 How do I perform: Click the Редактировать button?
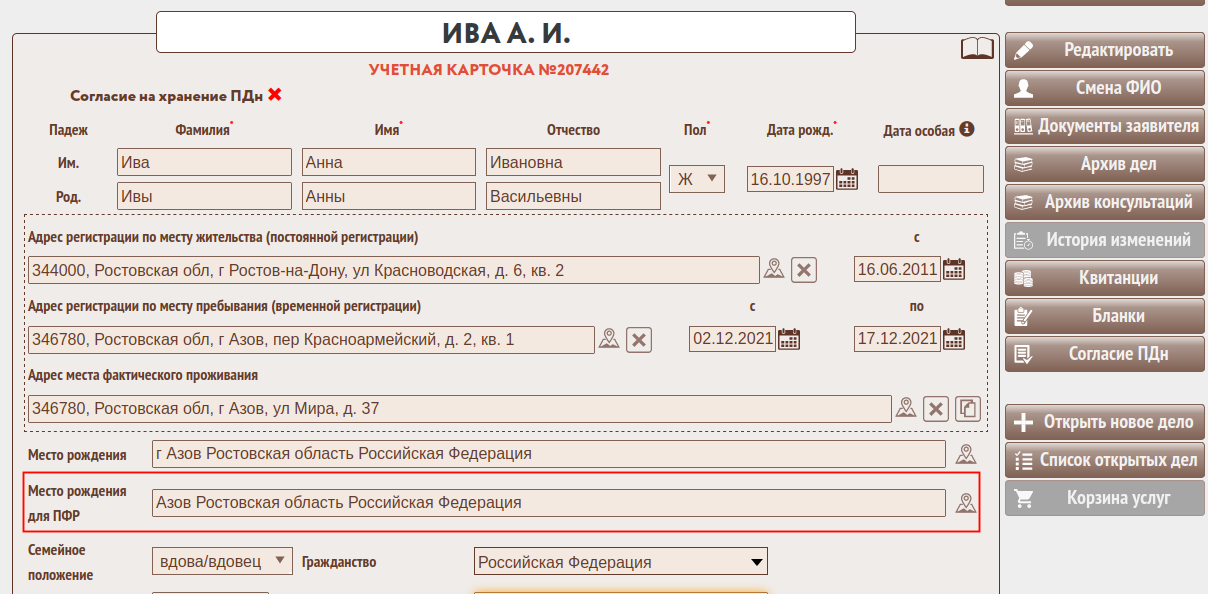click(1104, 50)
